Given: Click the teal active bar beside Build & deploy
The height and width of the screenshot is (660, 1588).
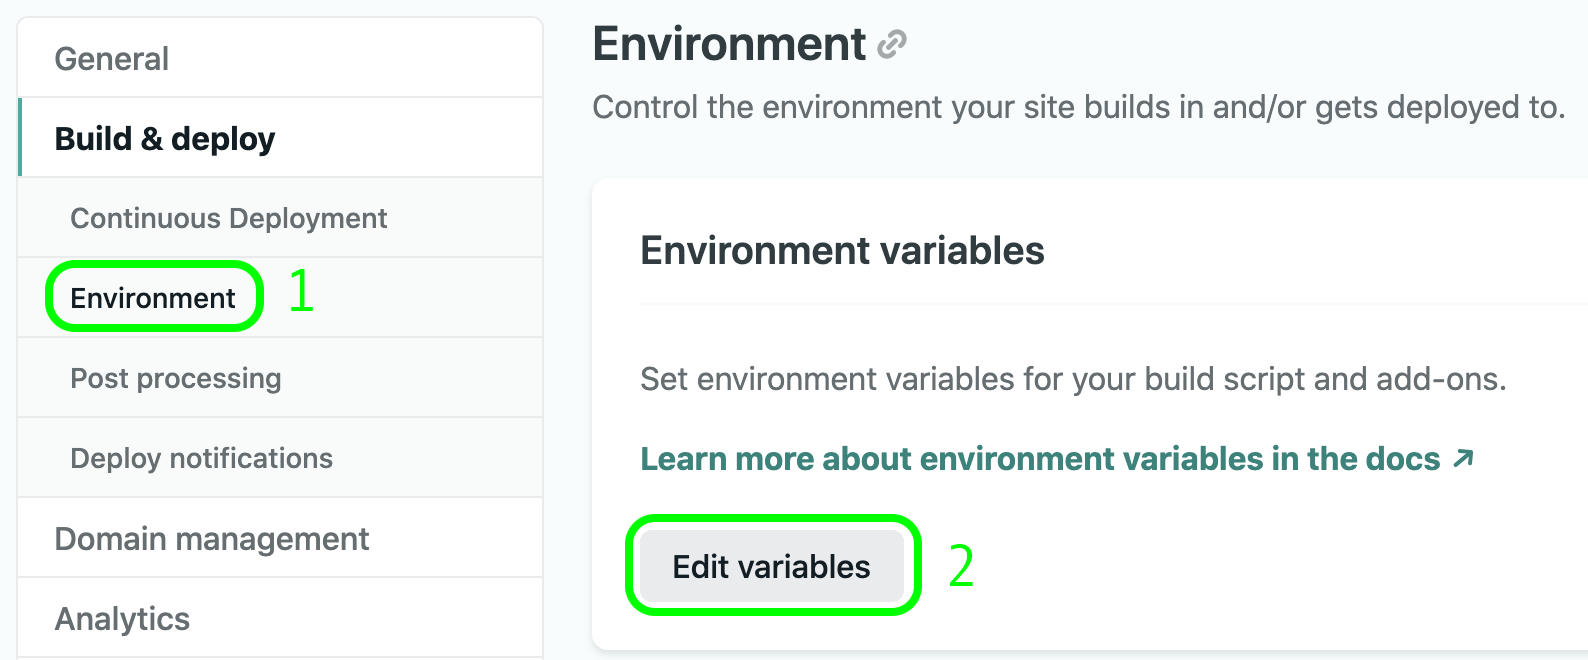Looking at the screenshot, I should pyautogui.click(x=20, y=138).
